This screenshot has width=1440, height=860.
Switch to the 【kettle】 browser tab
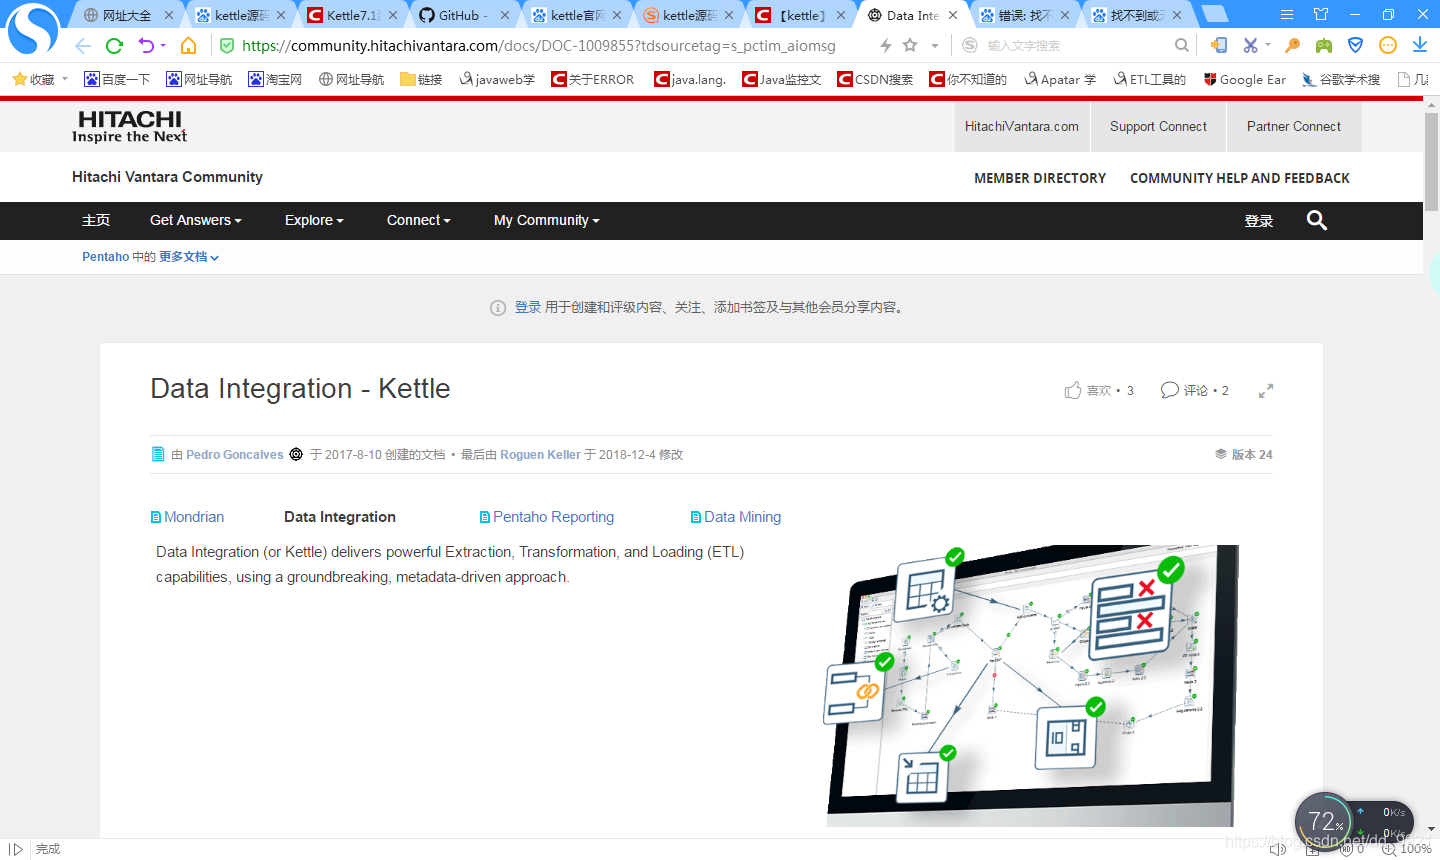[x=800, y=15]
